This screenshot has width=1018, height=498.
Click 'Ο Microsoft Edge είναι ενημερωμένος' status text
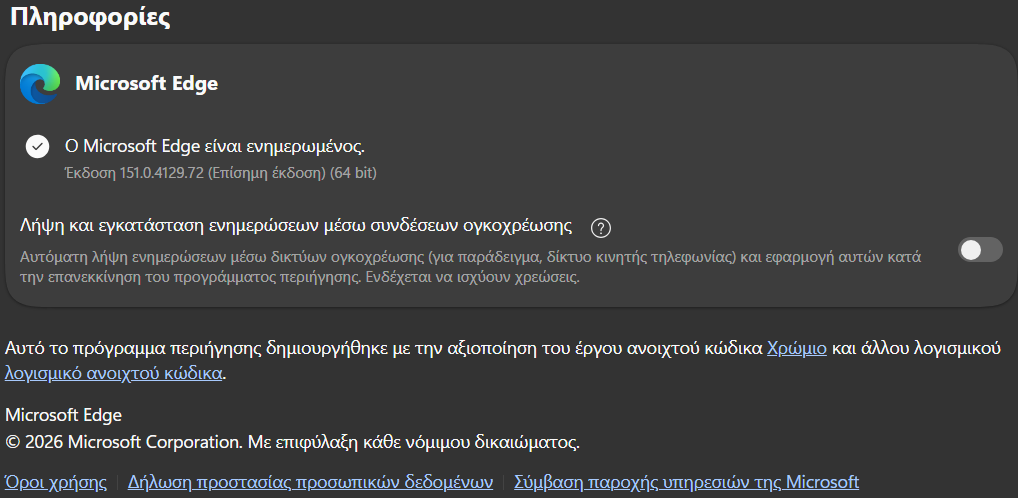tap(215, 146)
